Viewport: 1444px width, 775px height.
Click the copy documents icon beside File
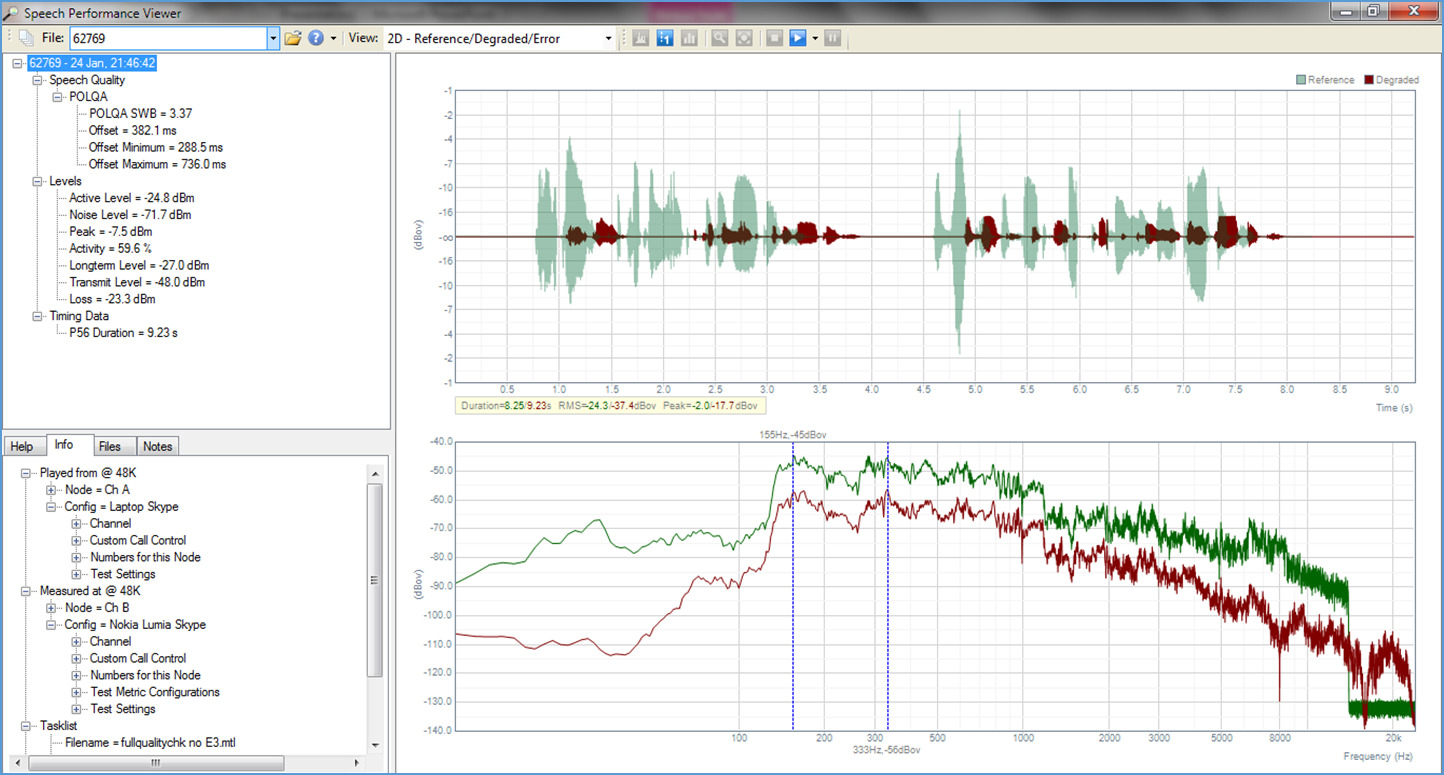click(x=26, y=38)
